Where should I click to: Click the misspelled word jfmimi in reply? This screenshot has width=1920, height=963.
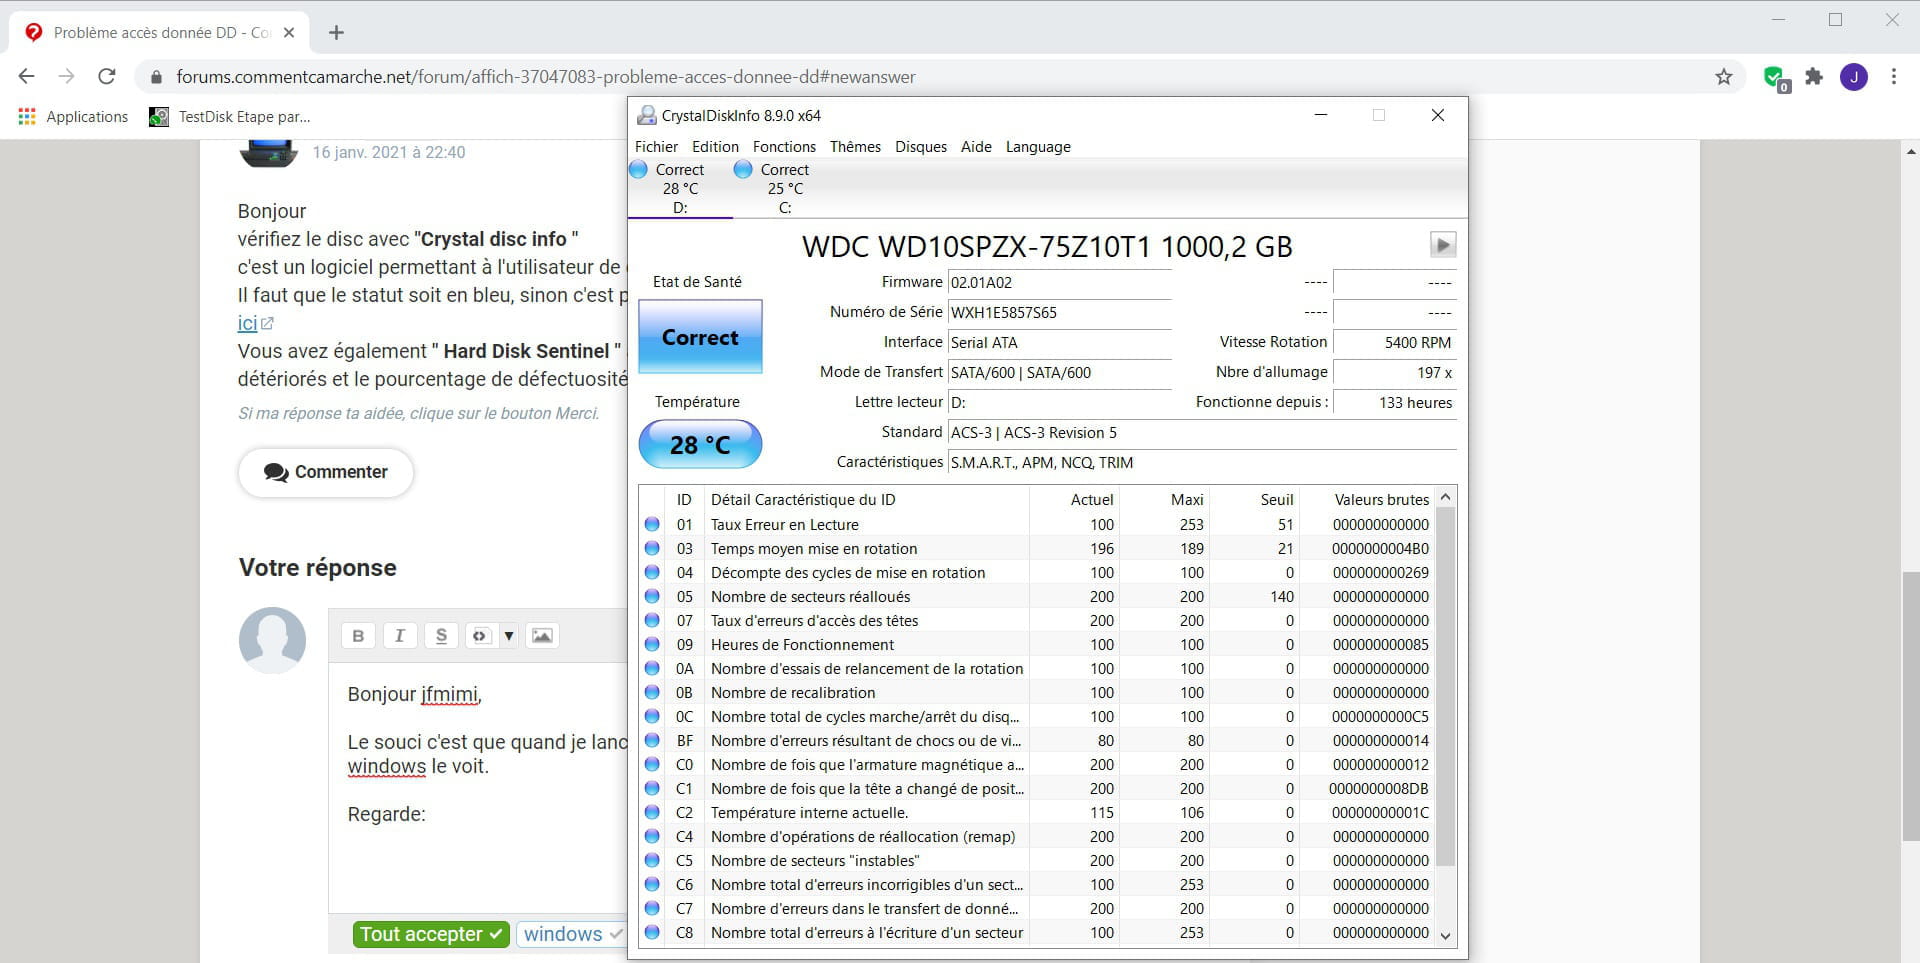449,694
